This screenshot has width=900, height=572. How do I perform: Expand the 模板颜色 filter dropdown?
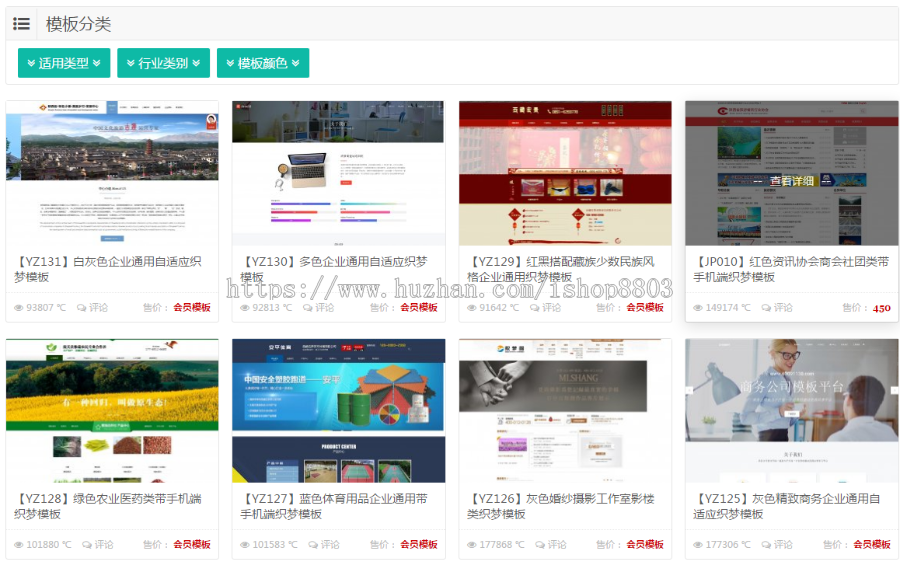(x=263, y=63)
